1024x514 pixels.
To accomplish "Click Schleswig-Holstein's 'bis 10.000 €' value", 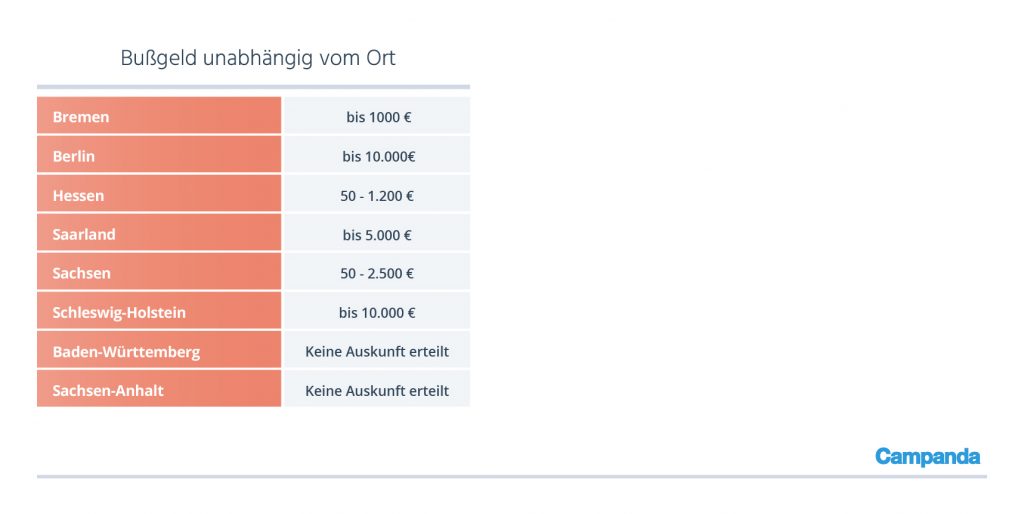I will (x=377, y=311).
